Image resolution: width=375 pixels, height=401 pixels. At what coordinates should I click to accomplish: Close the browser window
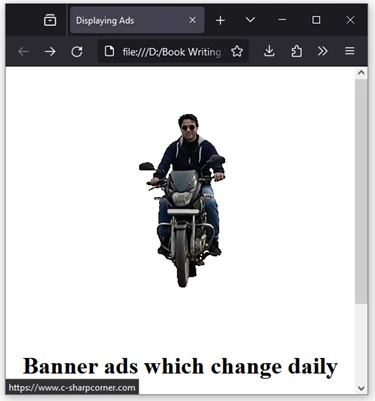point(350,20)
